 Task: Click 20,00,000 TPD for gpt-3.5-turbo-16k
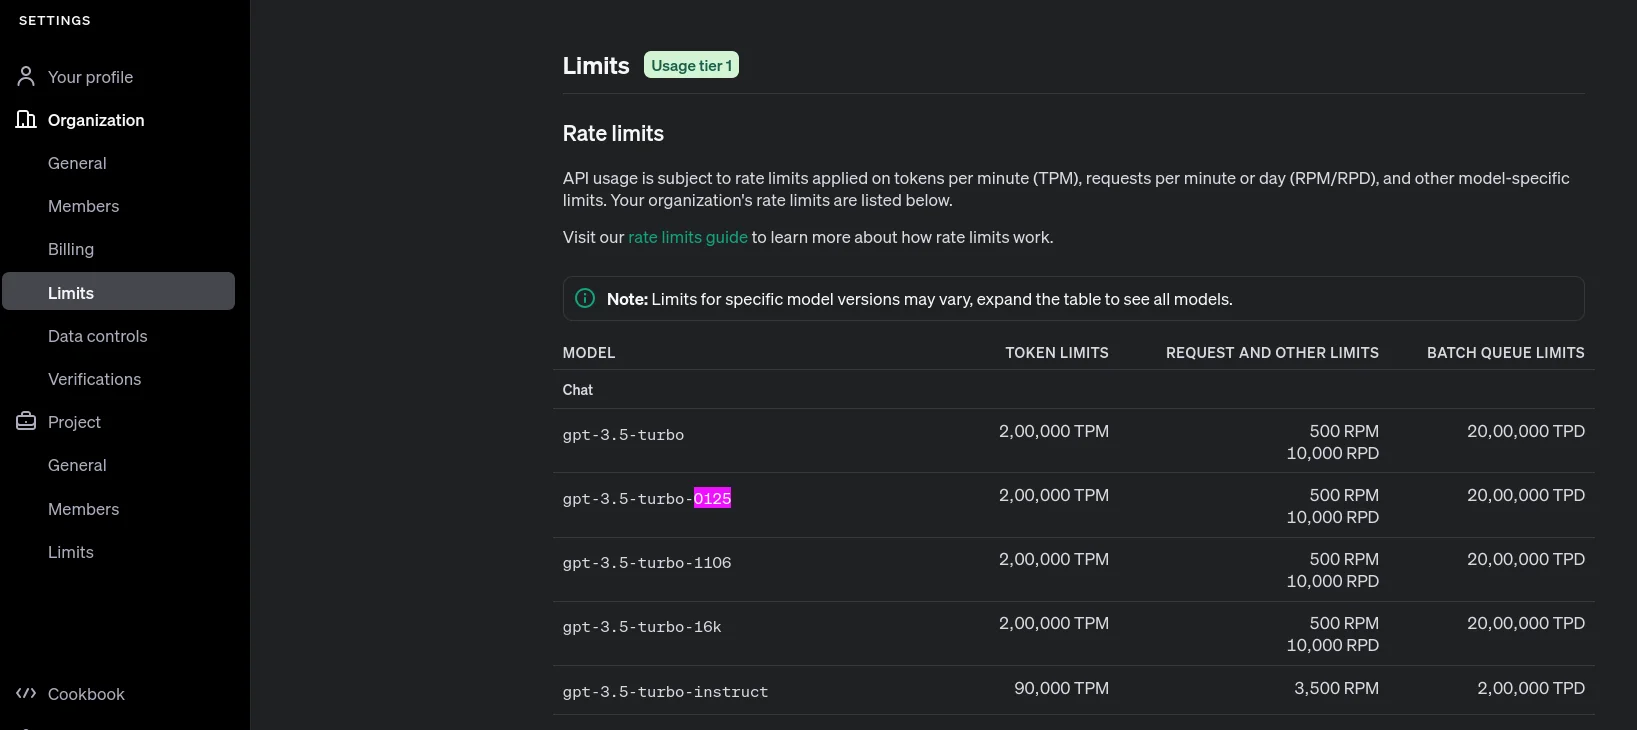click(x=1526, y=623)
